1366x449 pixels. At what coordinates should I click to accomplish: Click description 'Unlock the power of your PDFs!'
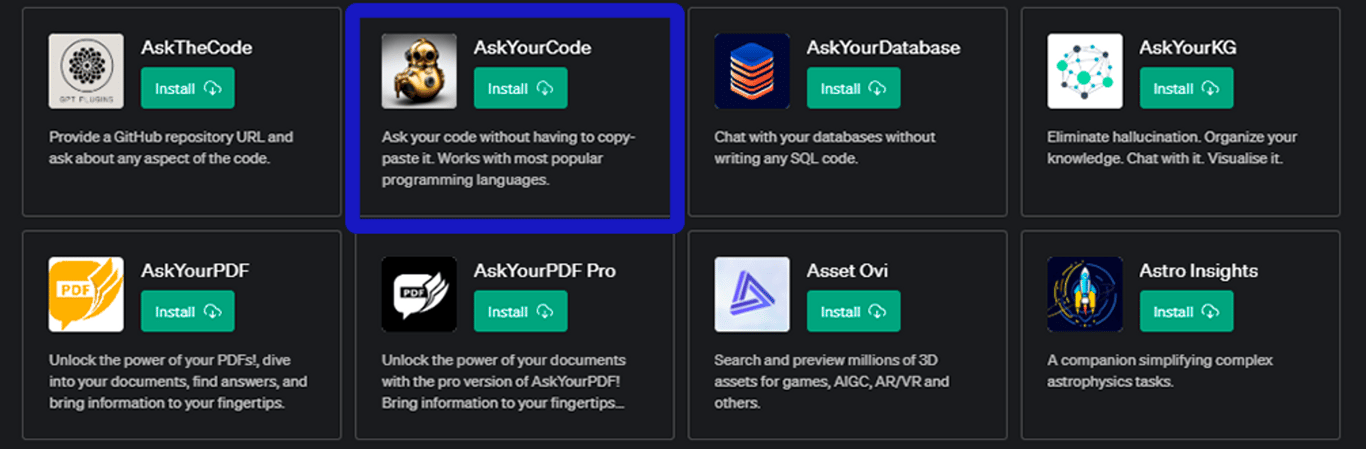coord(178,381)
